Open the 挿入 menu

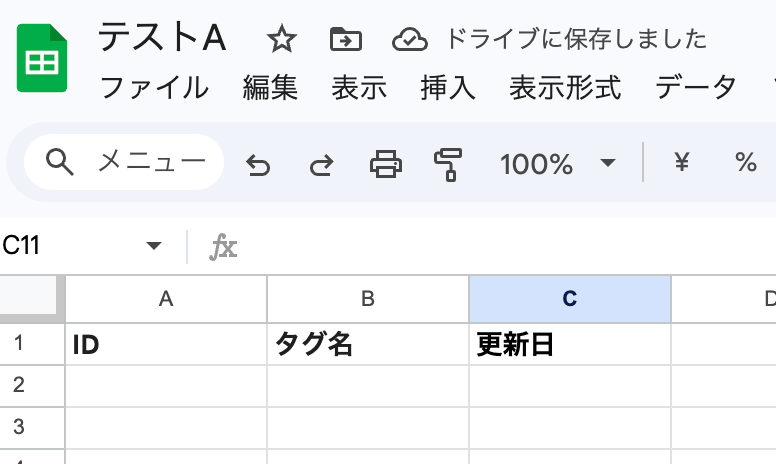tap(447, 88)
